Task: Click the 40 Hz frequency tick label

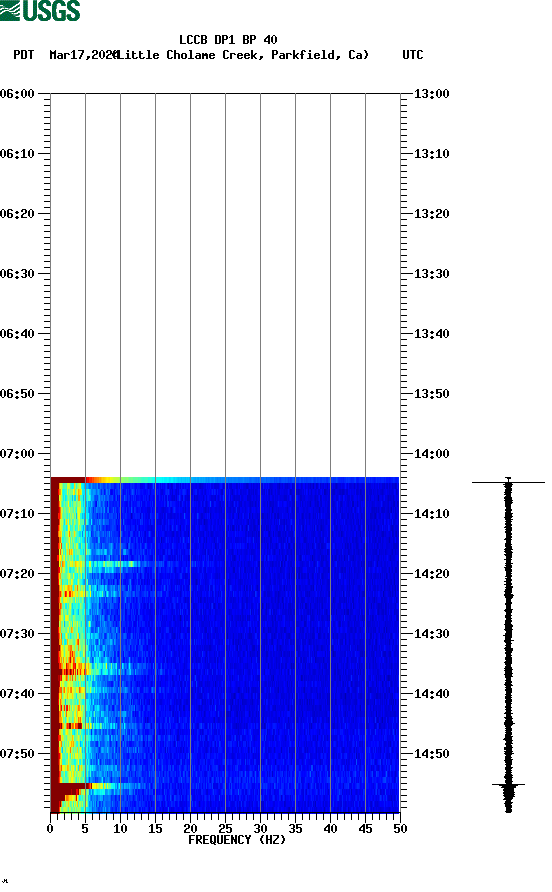Action: tap(330, 829)
